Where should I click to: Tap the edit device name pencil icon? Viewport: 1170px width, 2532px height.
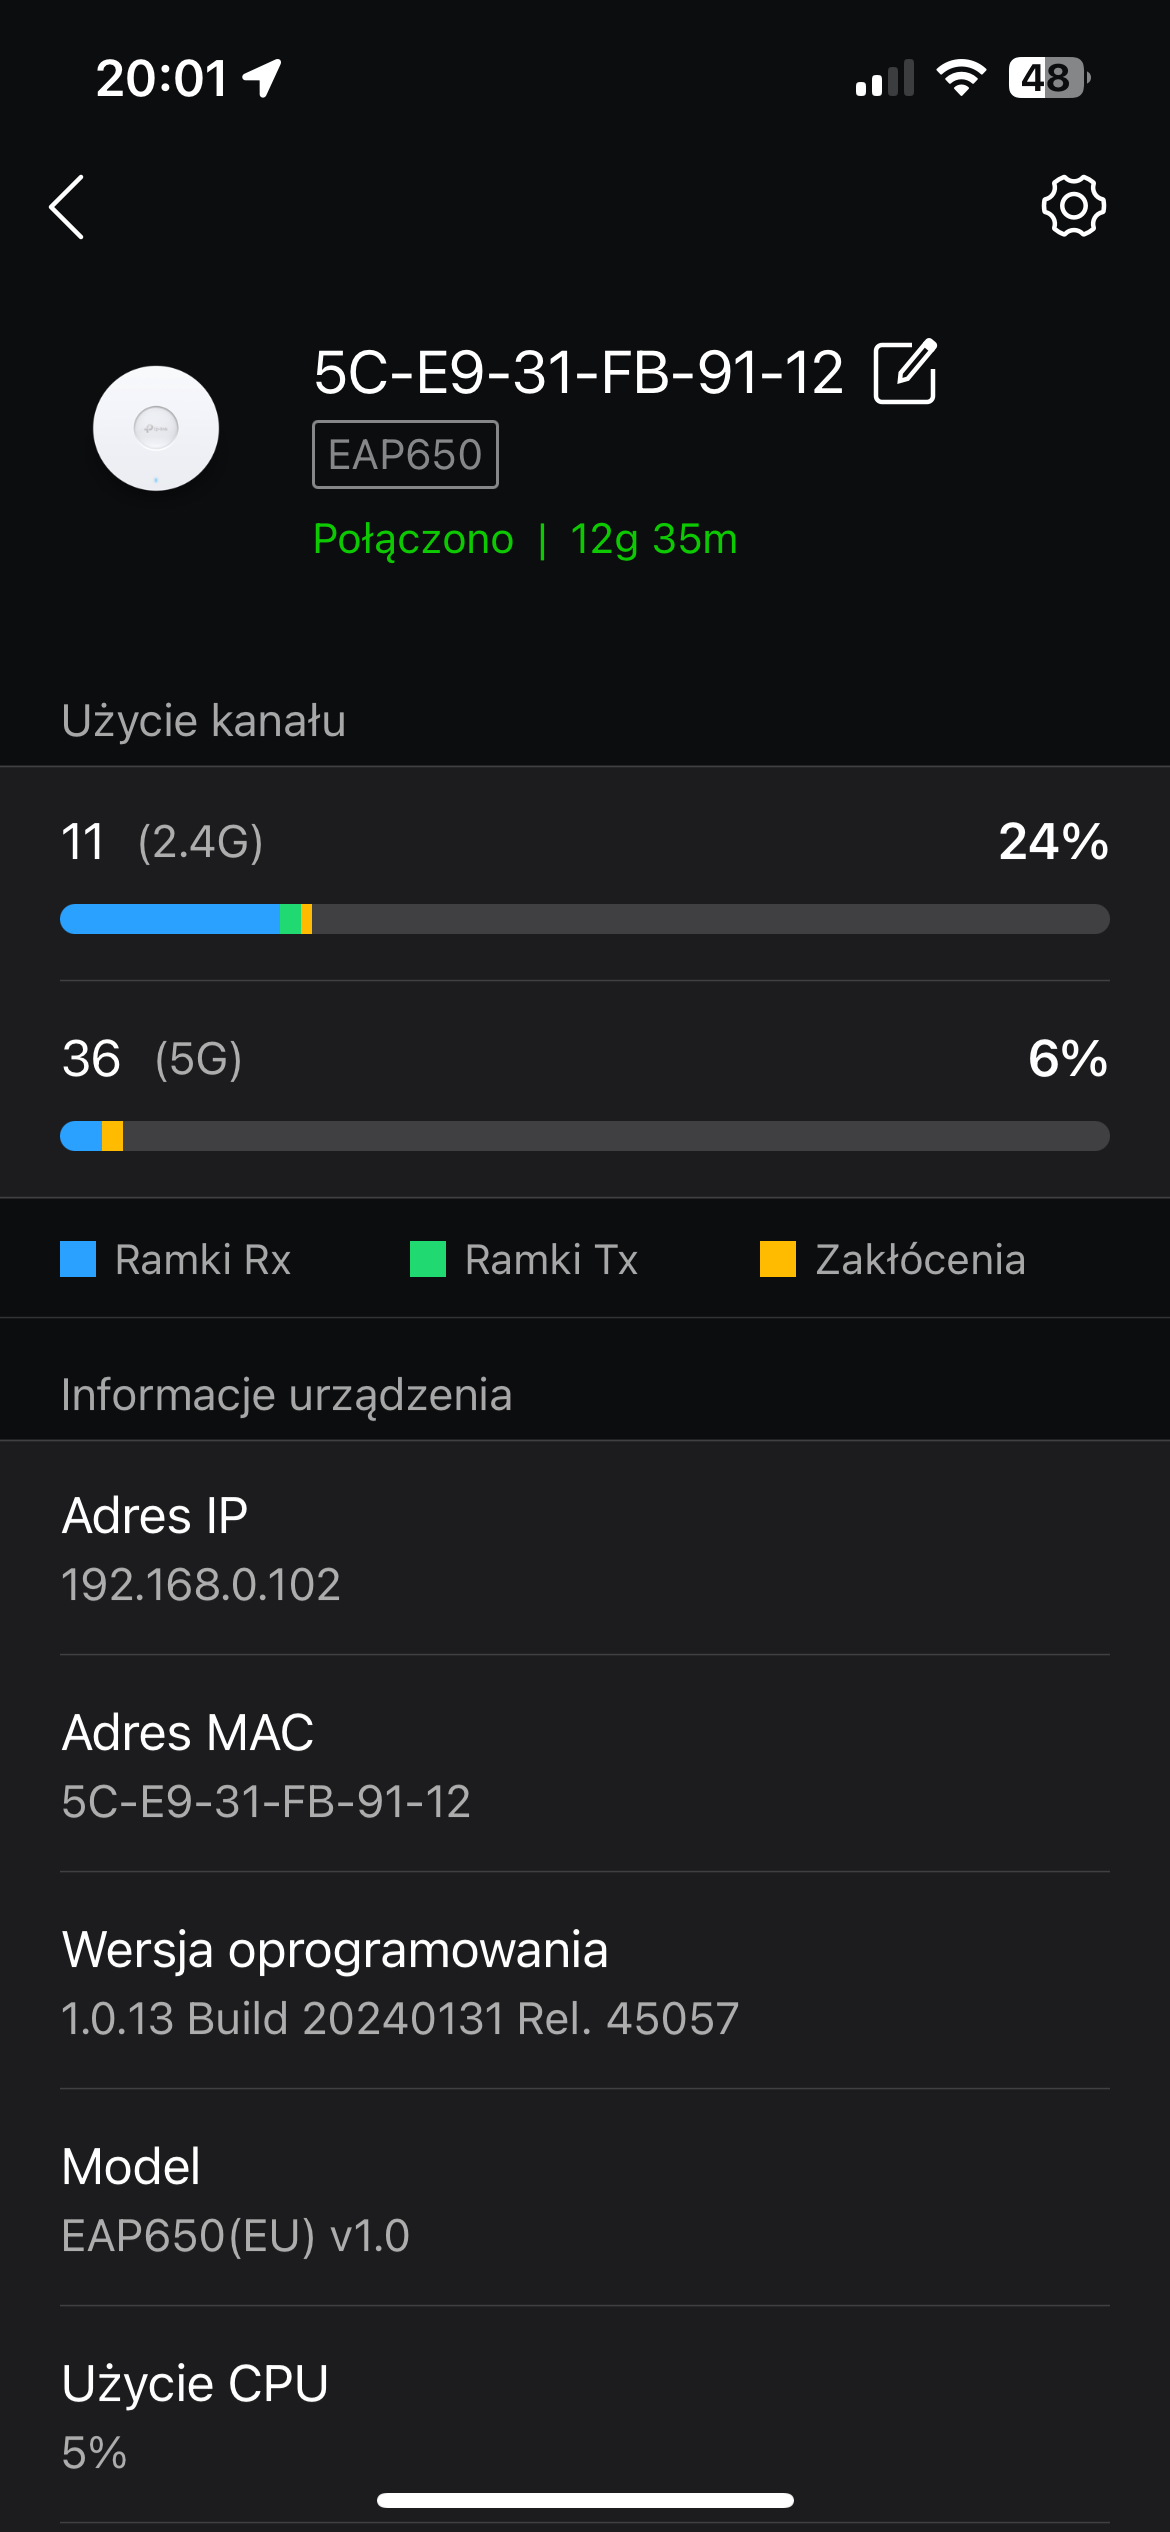905,372
